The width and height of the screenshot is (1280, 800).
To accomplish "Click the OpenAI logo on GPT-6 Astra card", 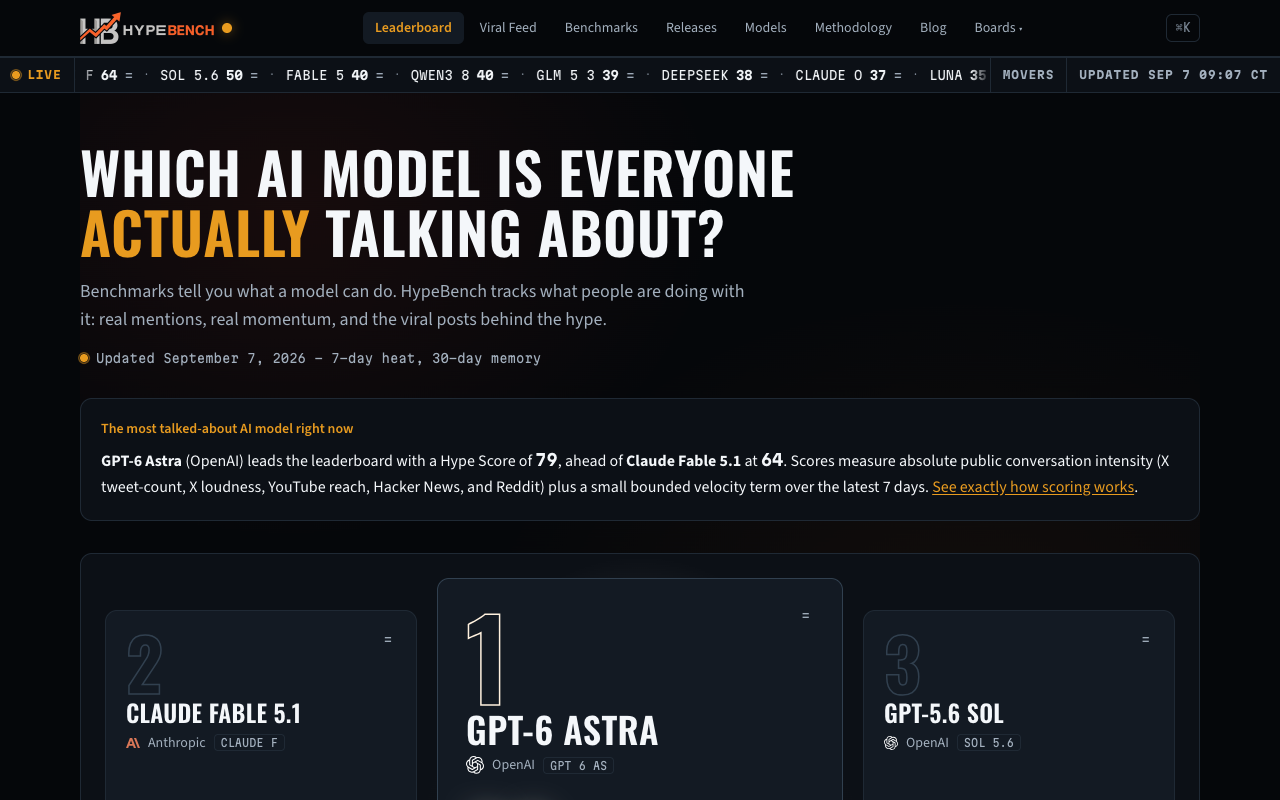I will (475, 765).
